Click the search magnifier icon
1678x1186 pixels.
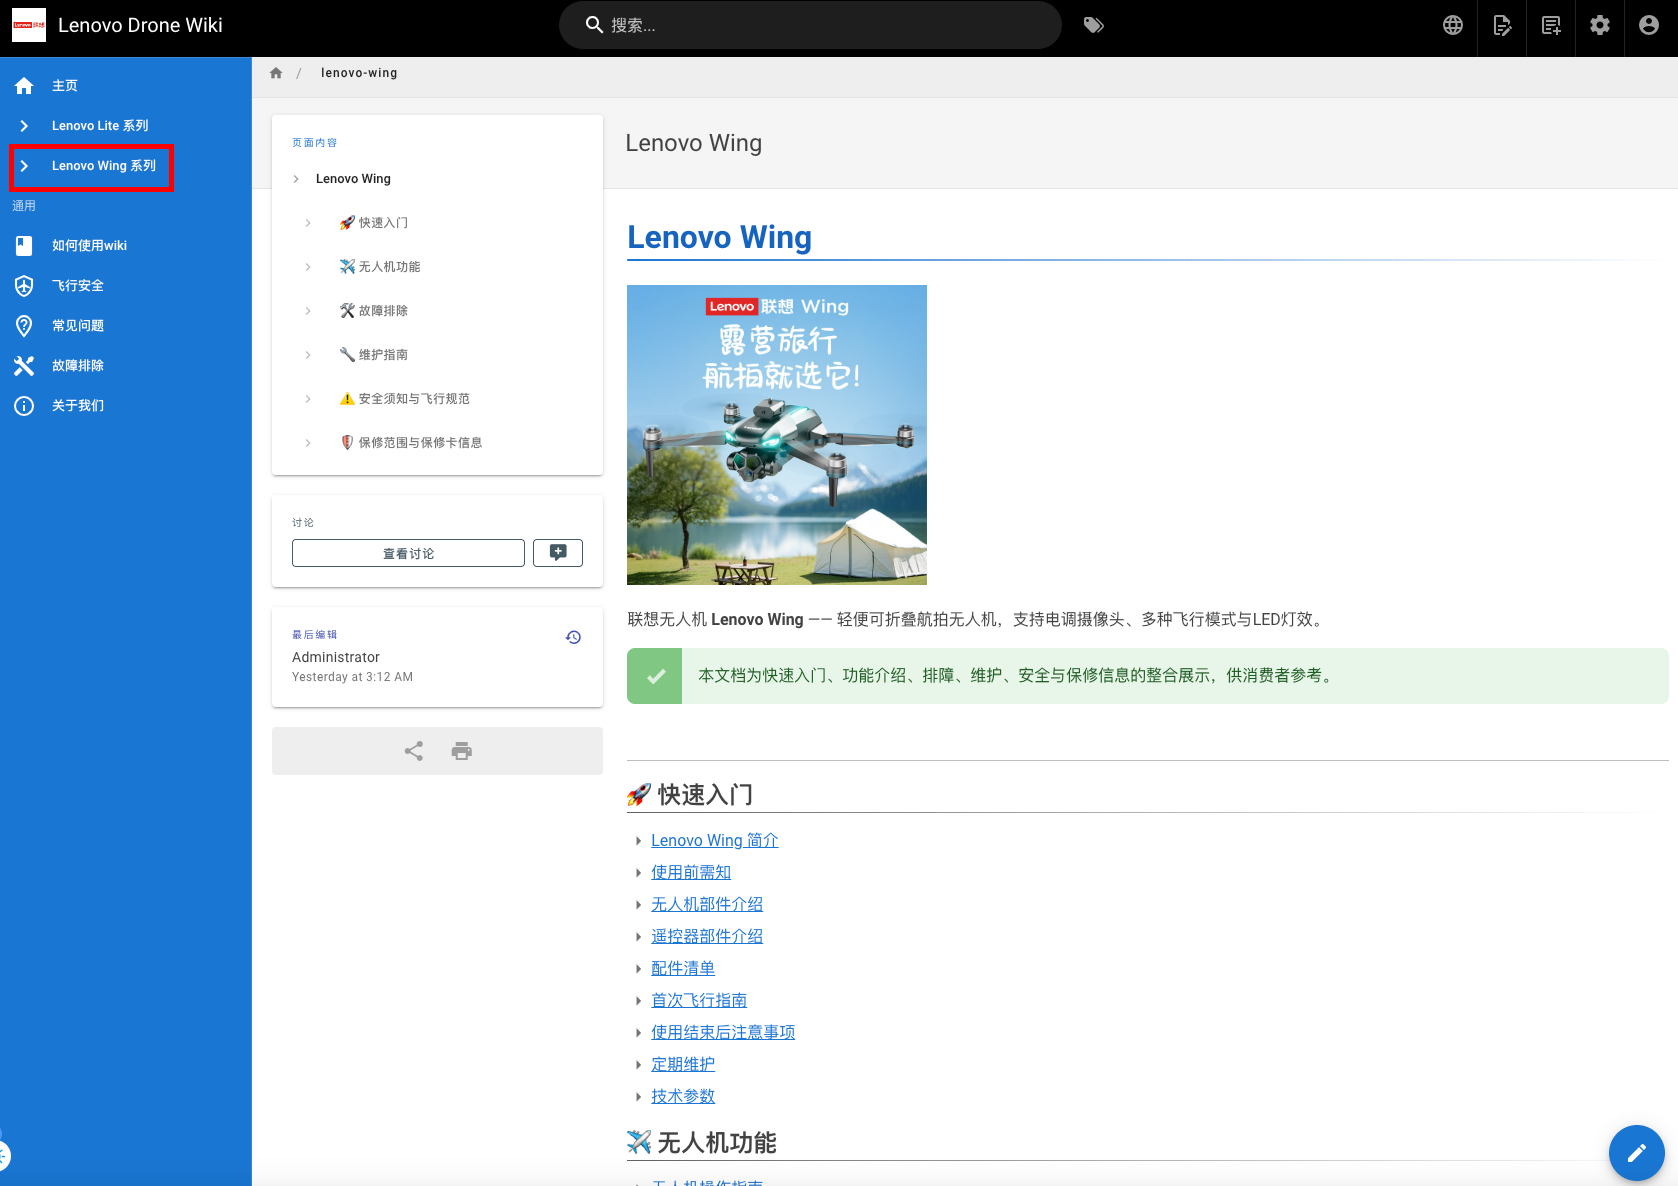click(594, 25)
